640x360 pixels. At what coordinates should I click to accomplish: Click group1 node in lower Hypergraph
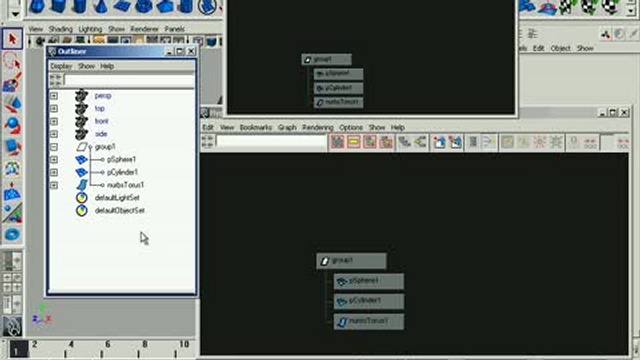[x=351, y=261]
